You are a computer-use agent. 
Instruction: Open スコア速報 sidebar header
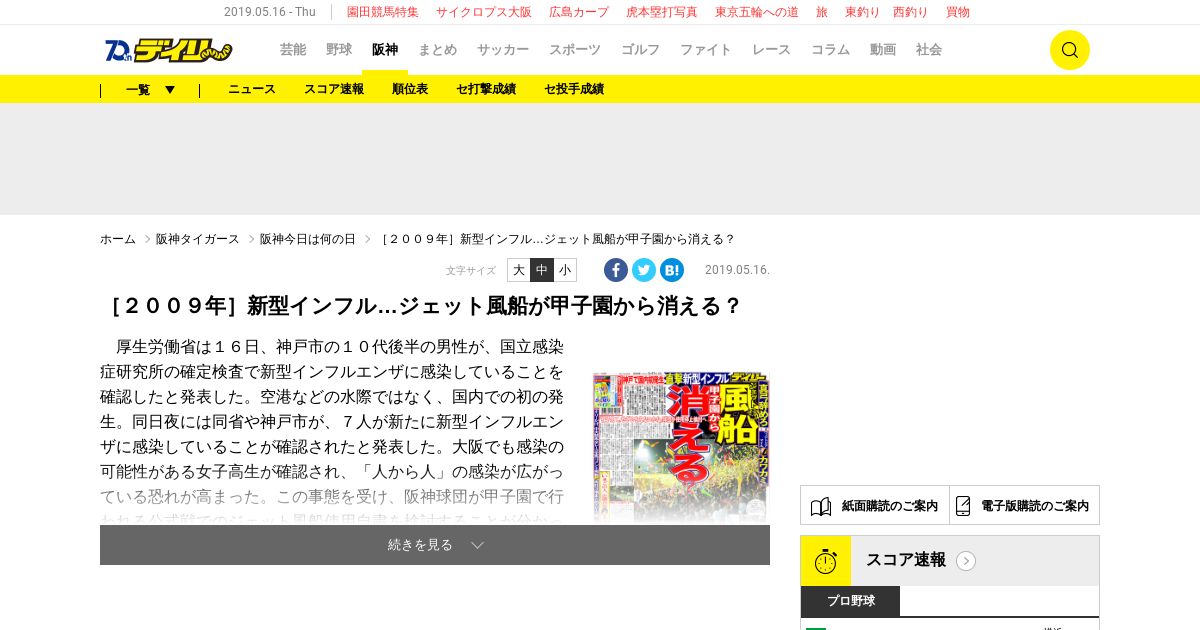[950, 561]
